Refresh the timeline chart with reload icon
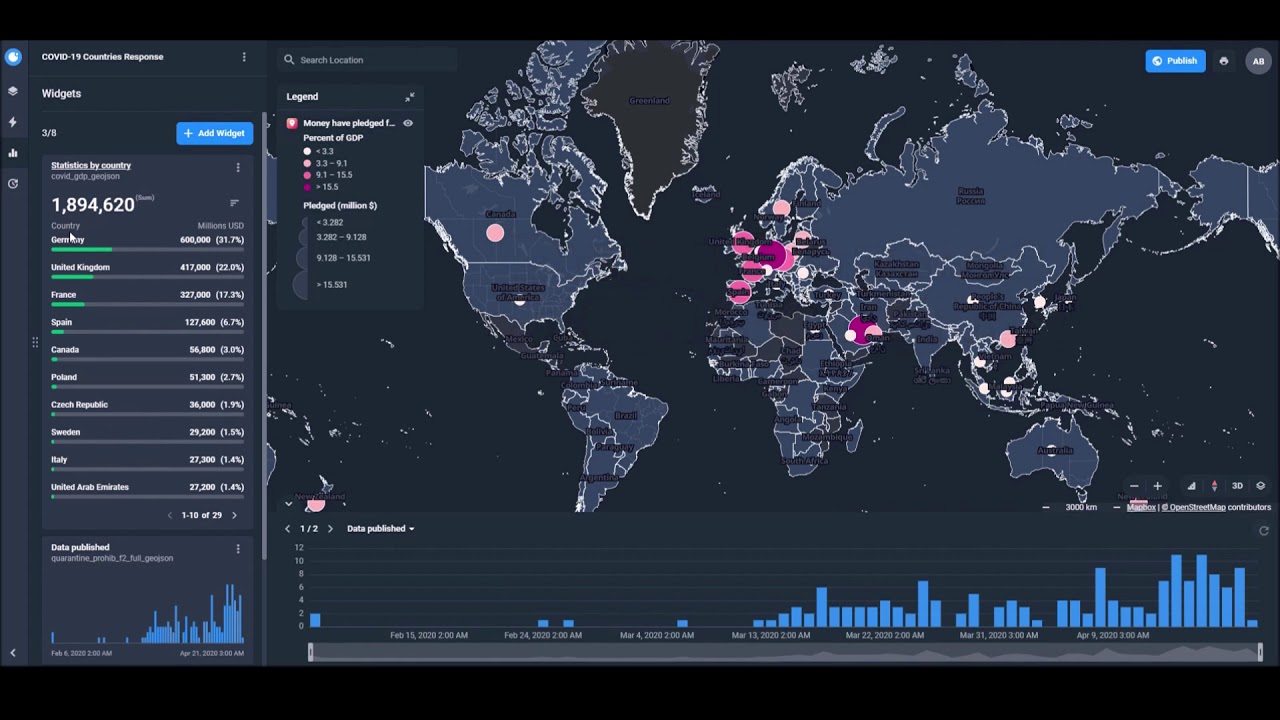 point(1264,531)
